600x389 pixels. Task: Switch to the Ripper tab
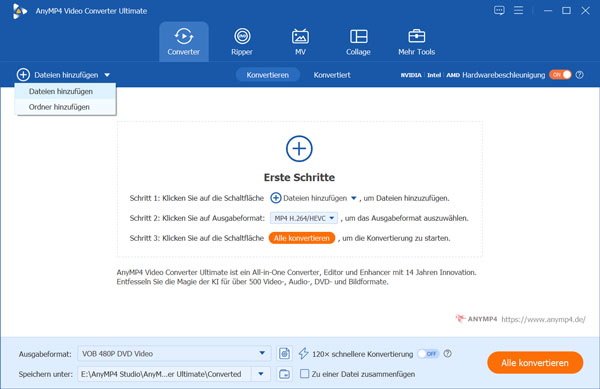point(242,42)
